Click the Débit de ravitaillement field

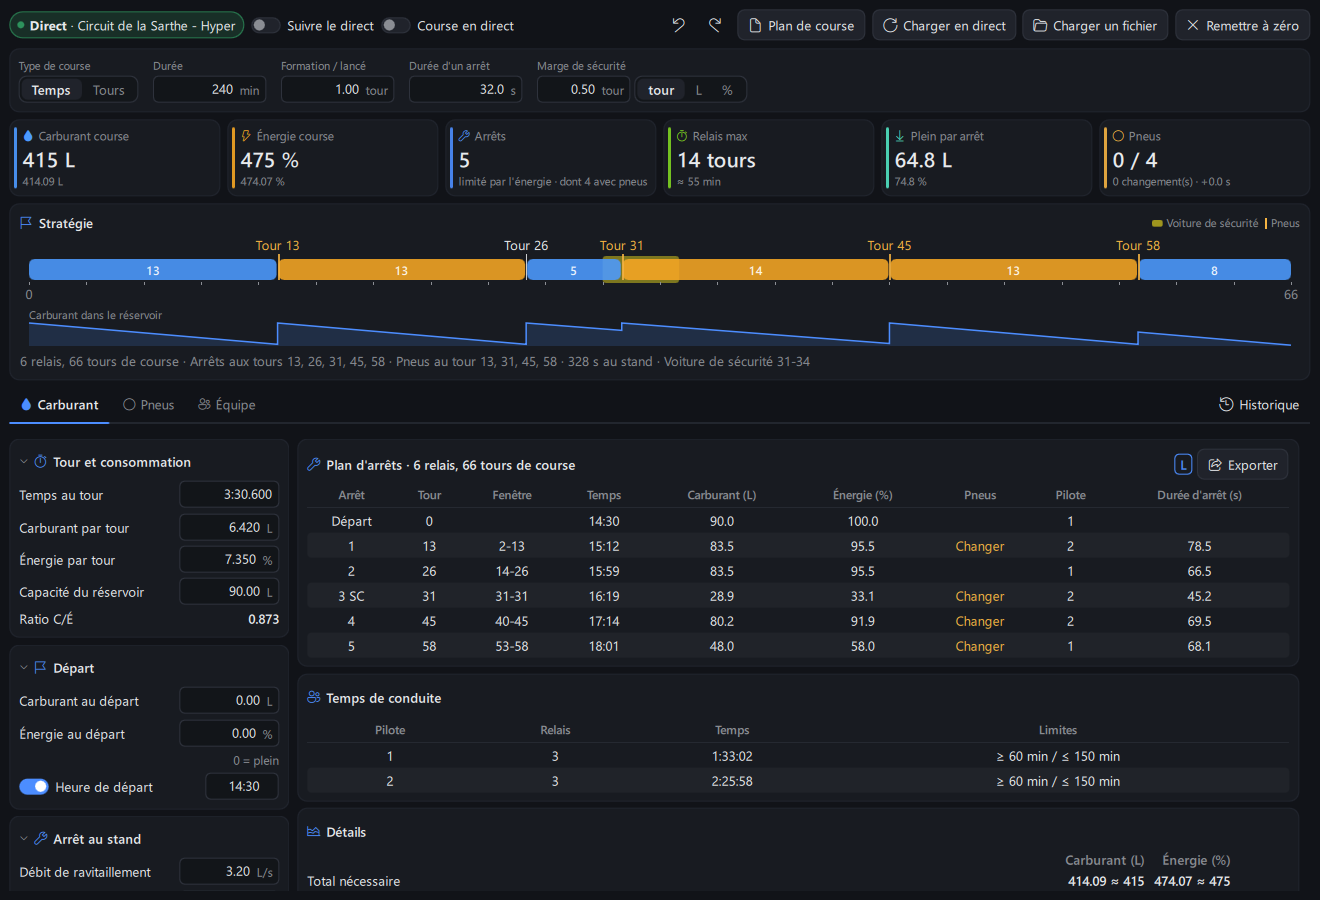tap(229, 871)
